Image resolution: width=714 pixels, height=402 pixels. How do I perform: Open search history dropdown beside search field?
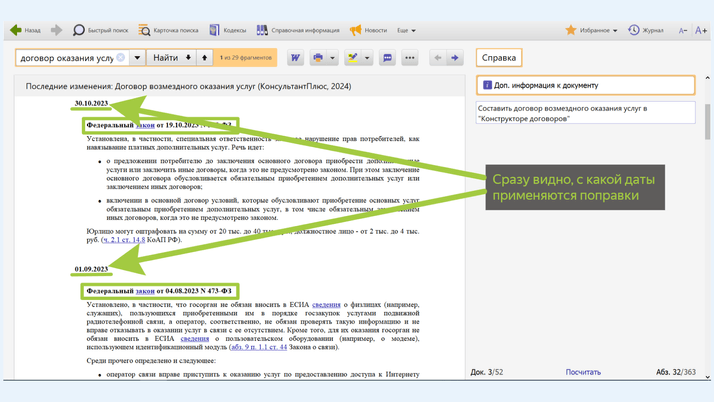click(138, 58)
